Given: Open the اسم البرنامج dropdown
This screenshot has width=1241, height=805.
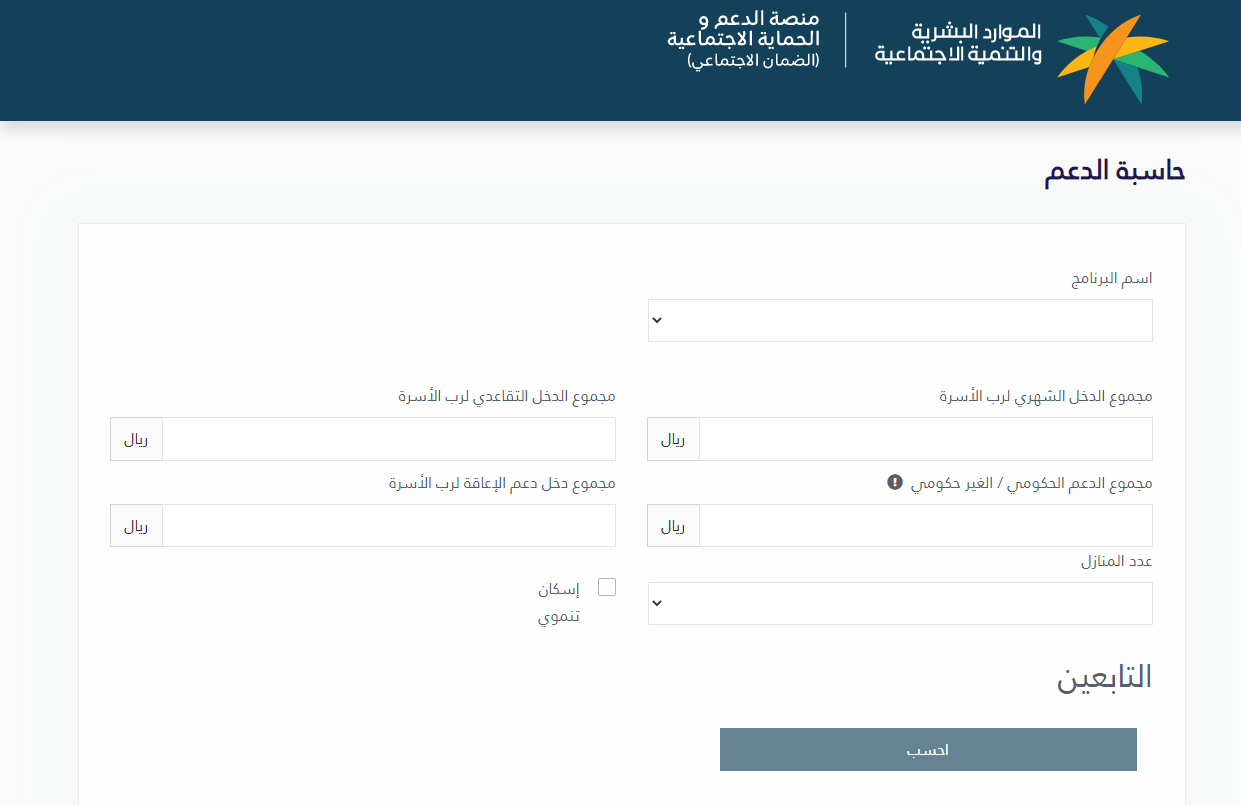Looking at the screenshot, I should pyautogui.click(x=900, y=320).
